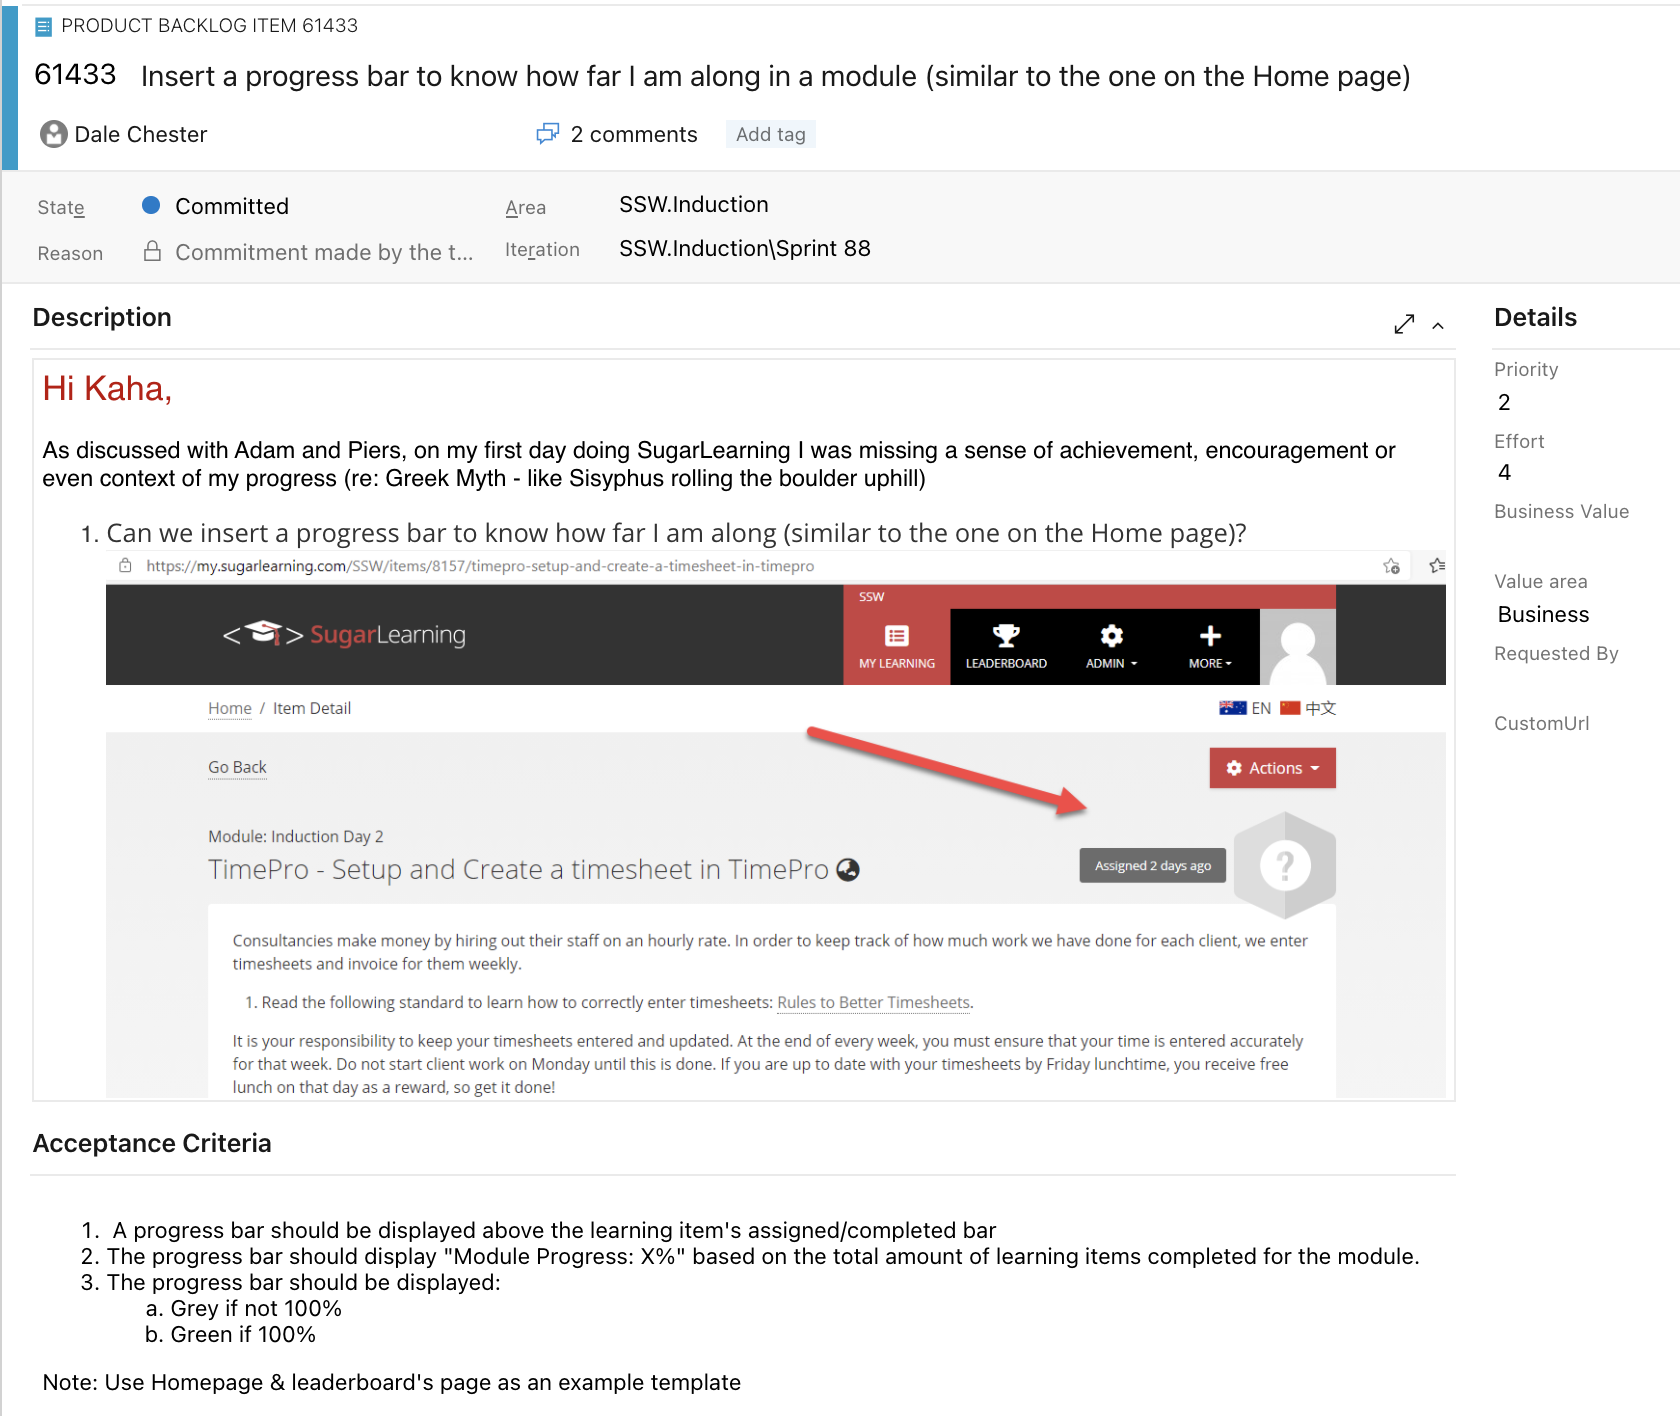The image size is (1680, 1416).
Task: Click Add tag button
Action: 770,134
